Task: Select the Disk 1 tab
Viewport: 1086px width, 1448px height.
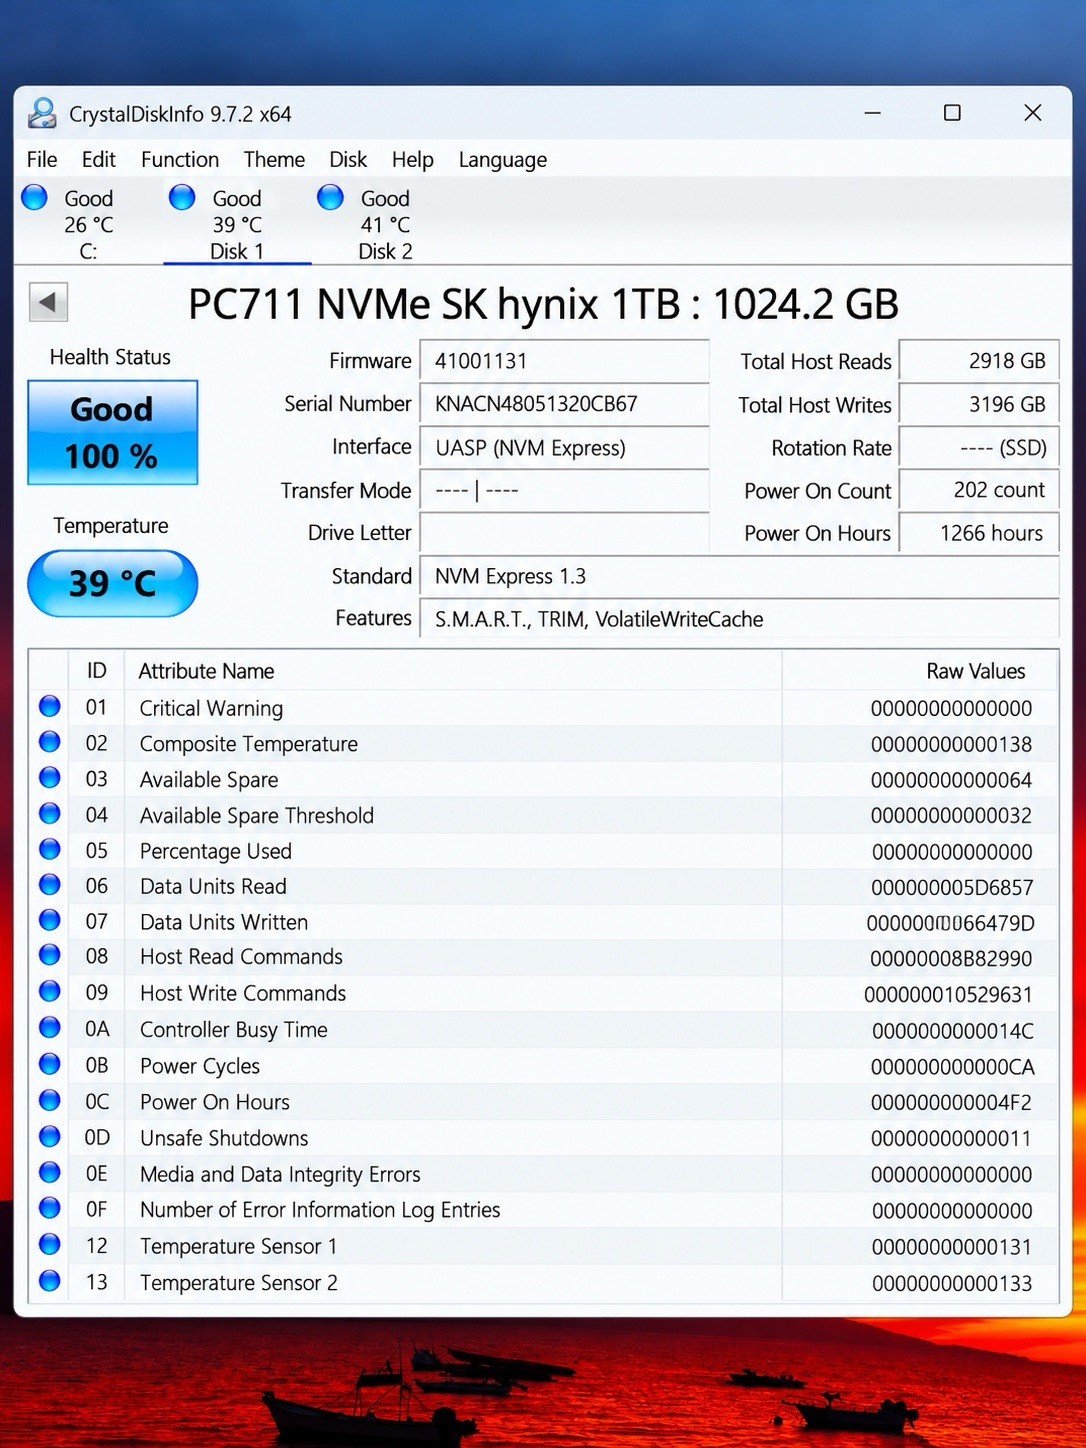Action: point(237,224)
